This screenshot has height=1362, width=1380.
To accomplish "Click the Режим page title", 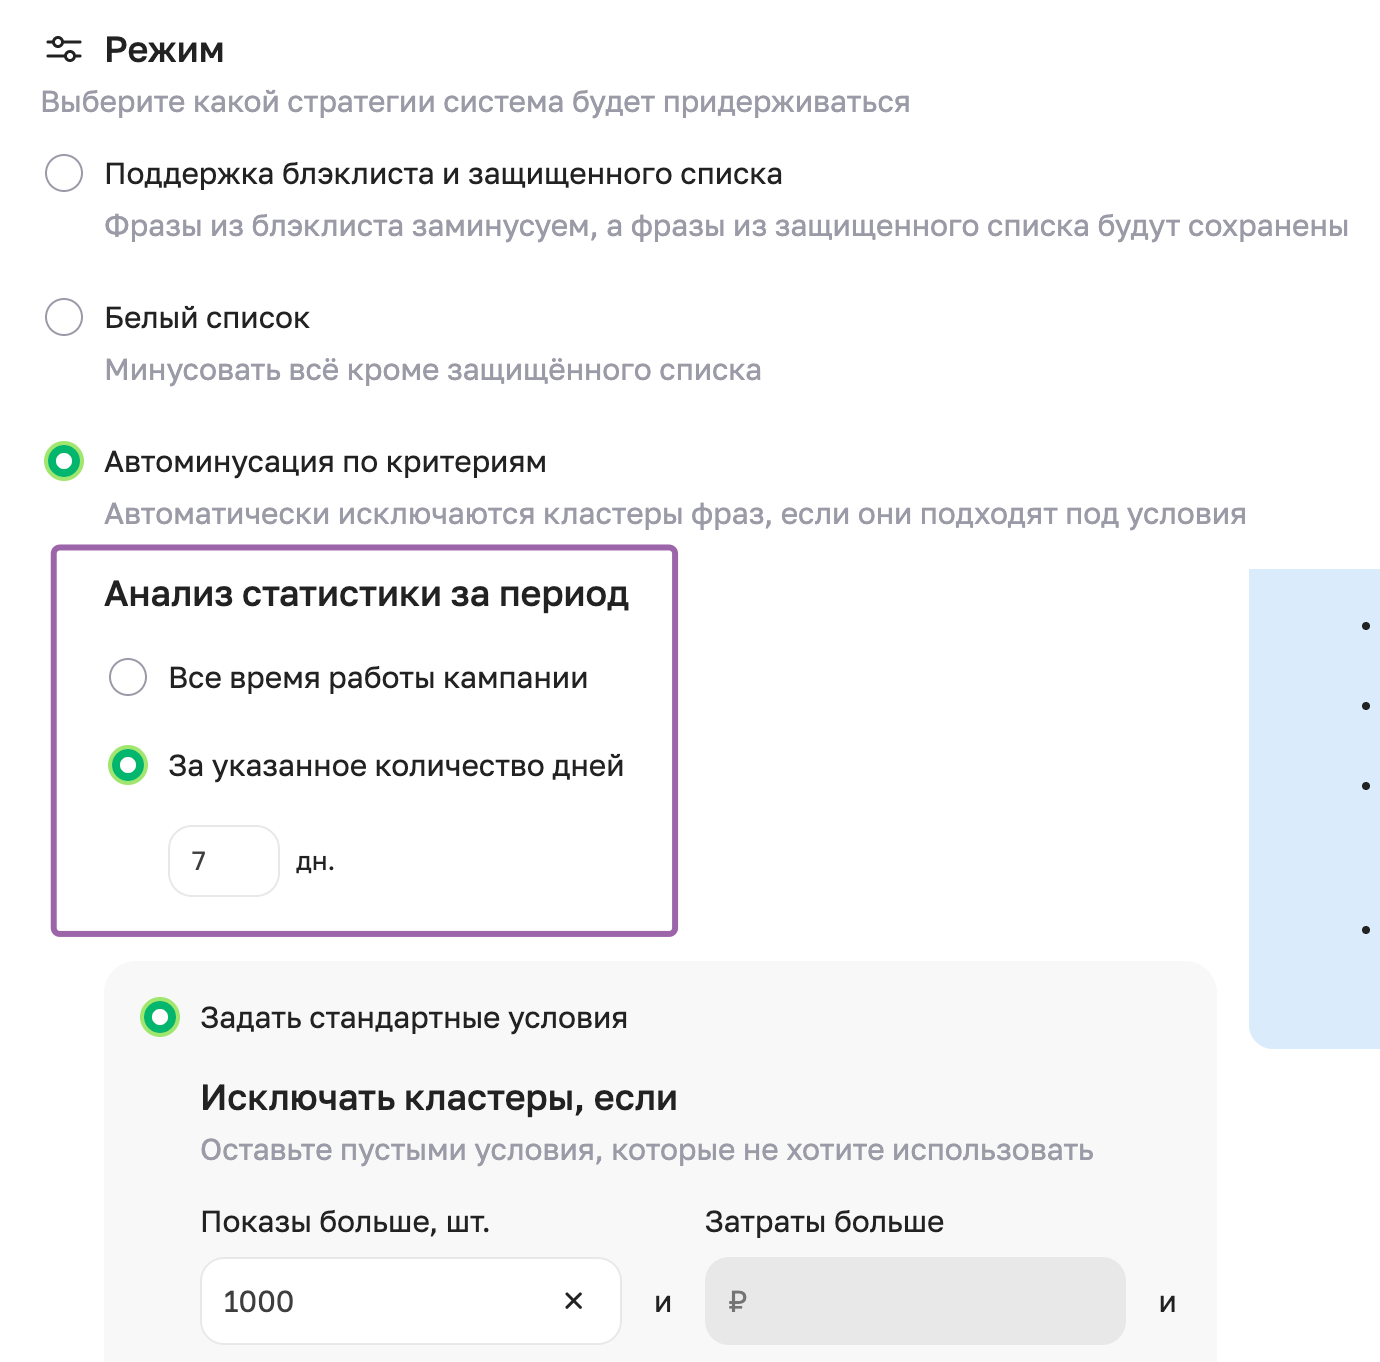I will 165,48.
